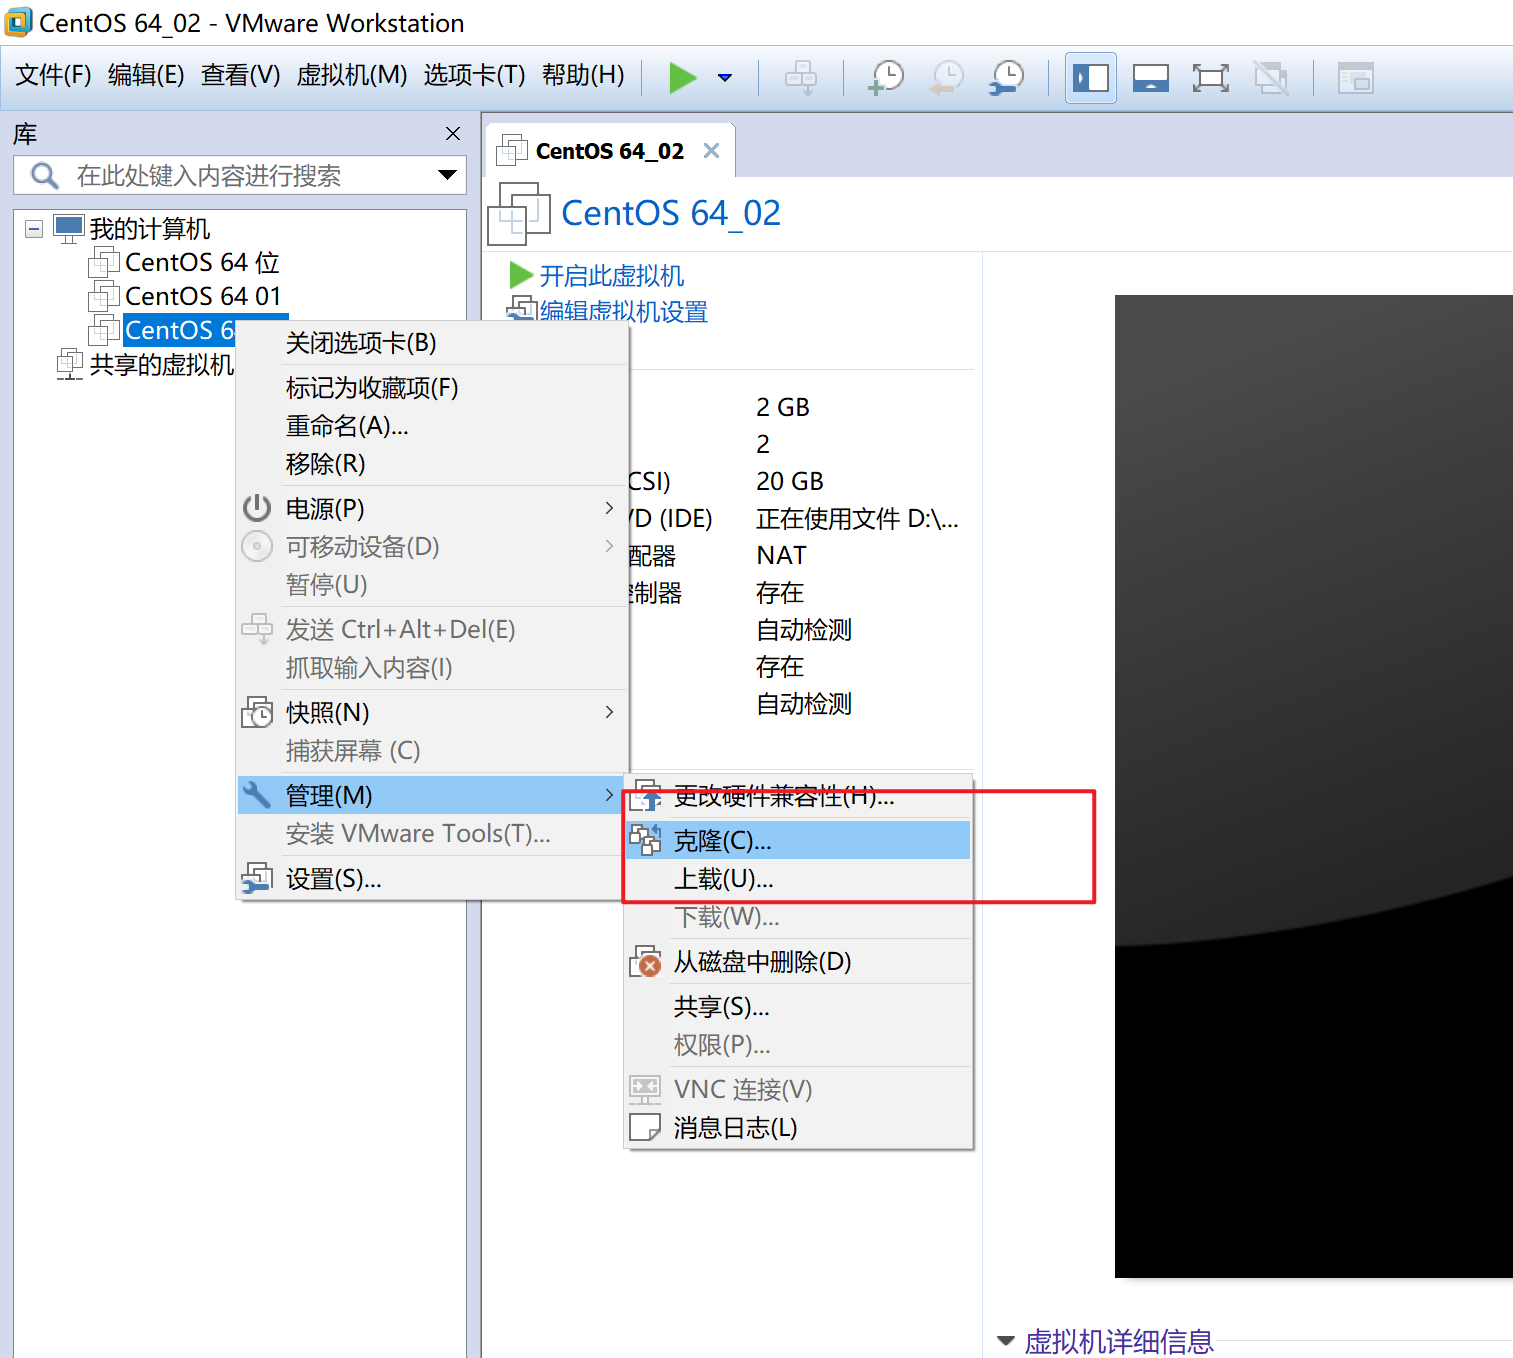1513x1358 pixels.
Task: Expand the 电源(P) submenu
Action: pyautogui.click(x=433, y=509)
